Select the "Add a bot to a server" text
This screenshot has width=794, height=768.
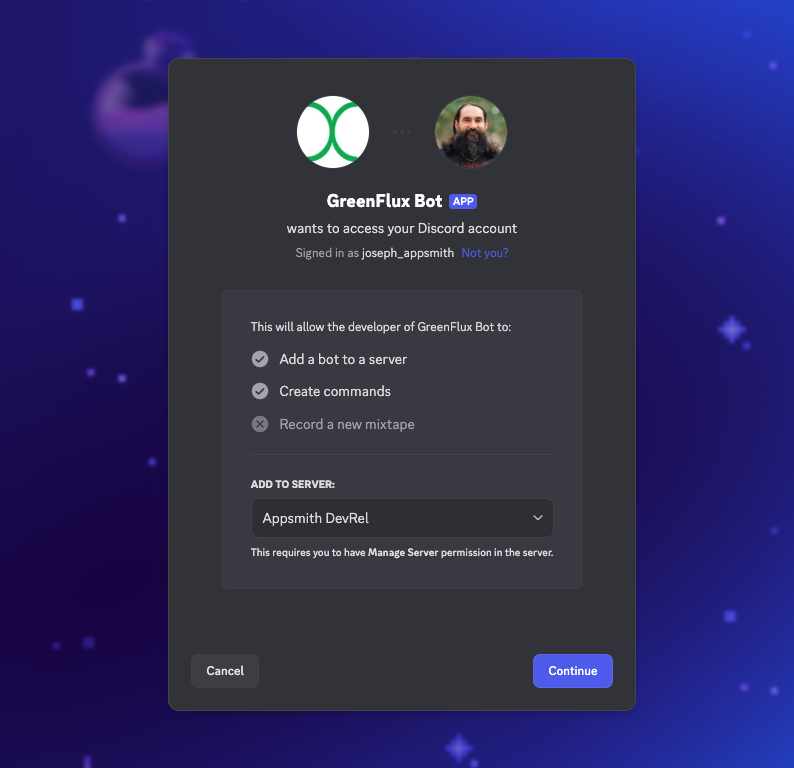pos(343,359)
